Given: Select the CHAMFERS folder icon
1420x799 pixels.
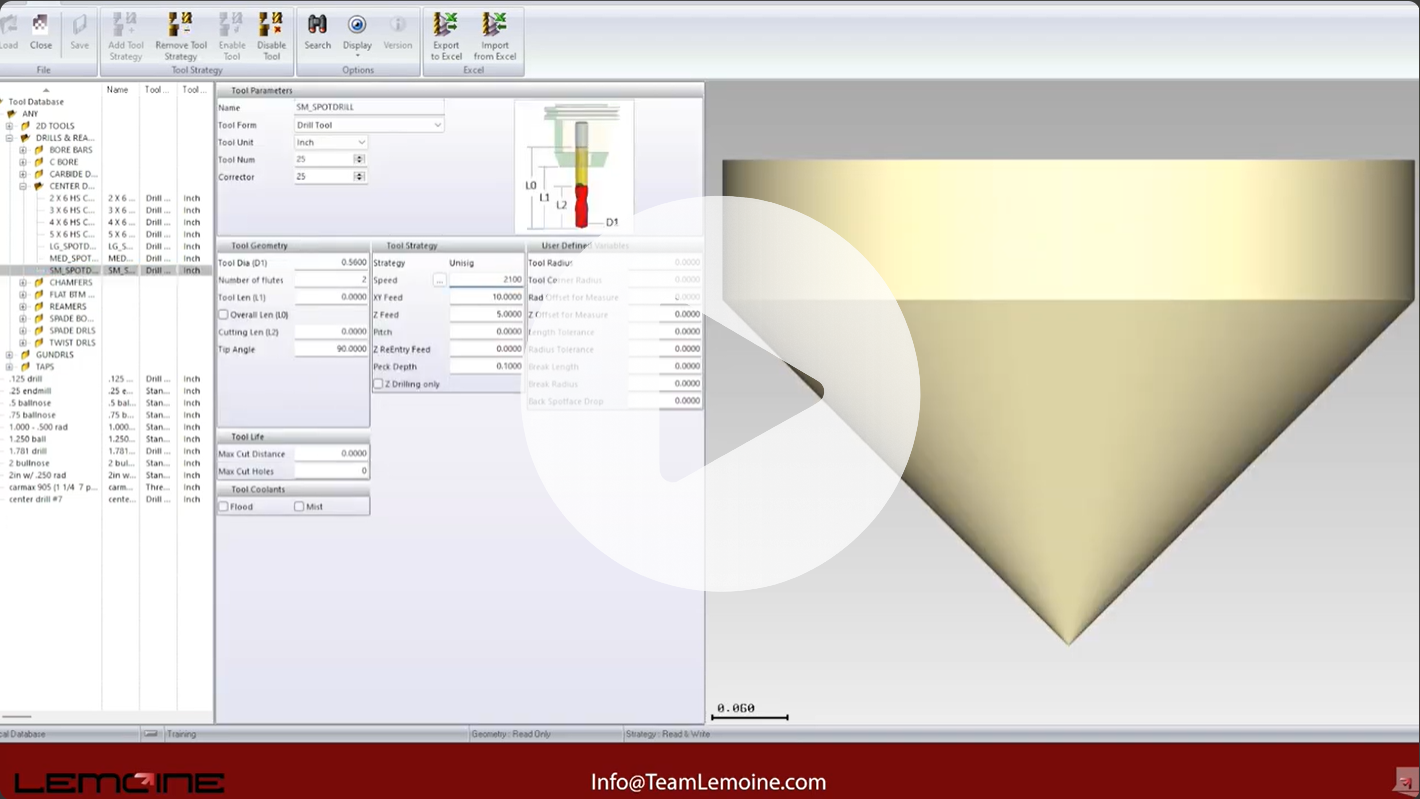Looking at the screenshot, I should tap(39, 283).
